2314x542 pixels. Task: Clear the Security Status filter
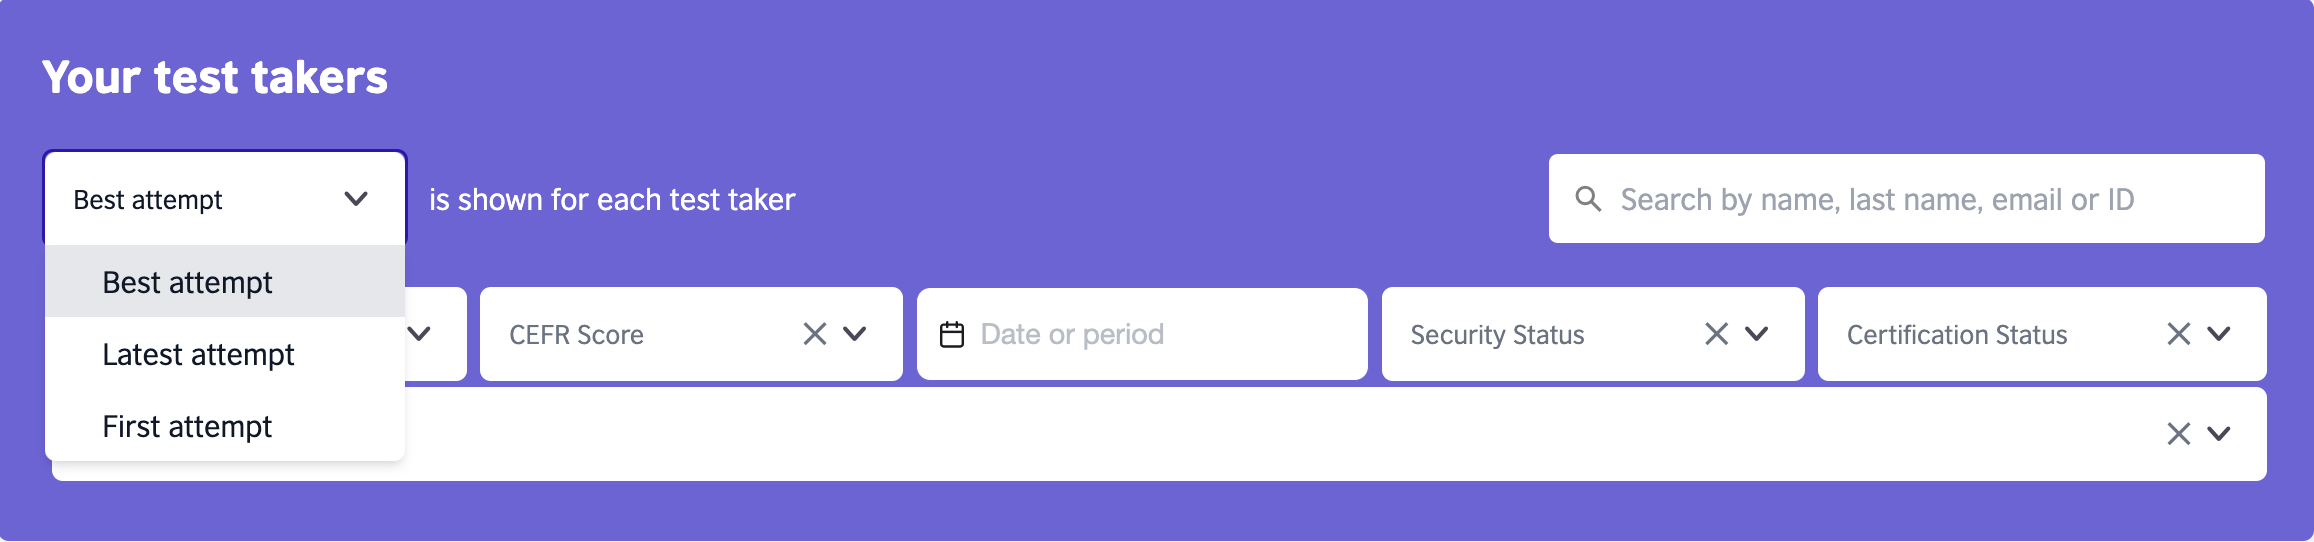click(x=1717, y=334)
